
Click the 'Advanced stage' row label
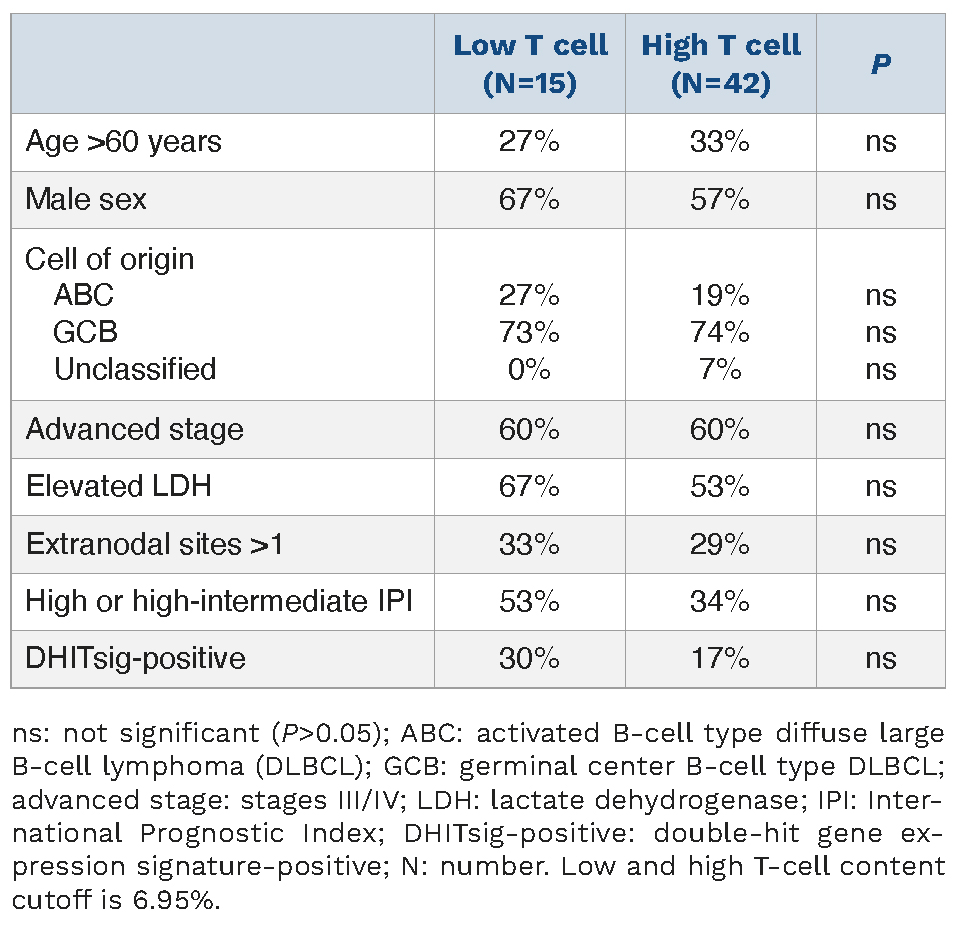point(135,430)
